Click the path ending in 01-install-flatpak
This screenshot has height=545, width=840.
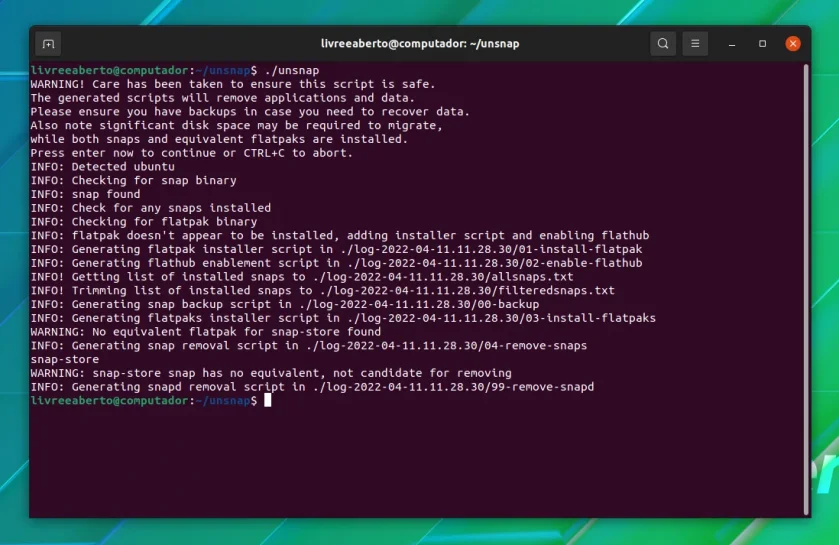[491, 249]
